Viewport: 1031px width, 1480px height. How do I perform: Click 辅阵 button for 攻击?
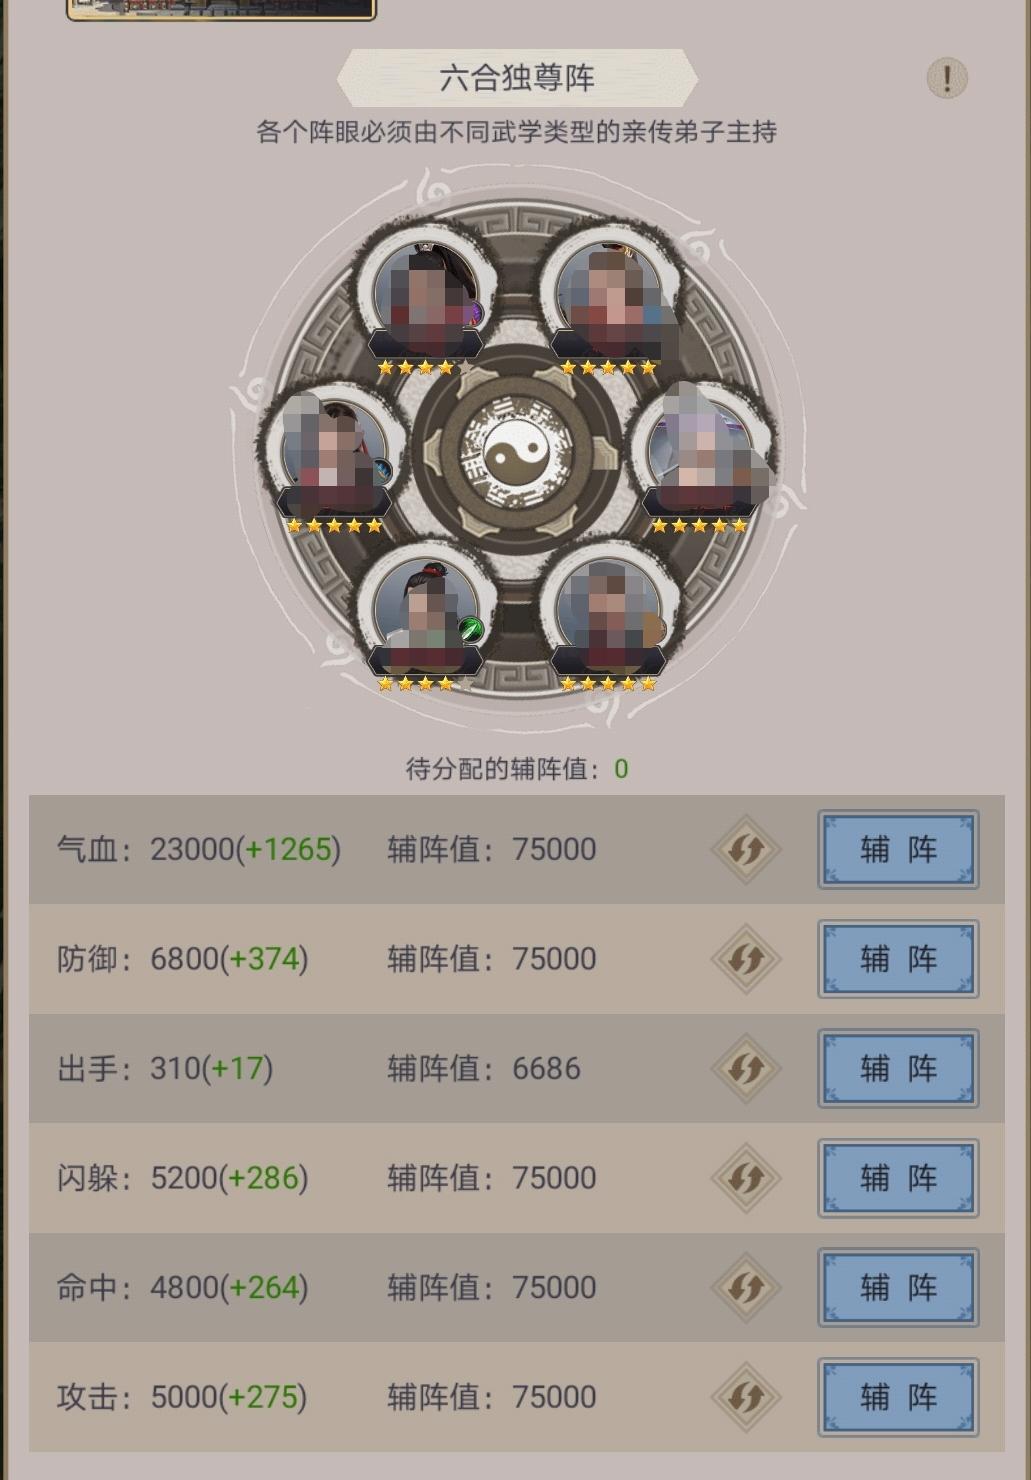(898, 1397)
